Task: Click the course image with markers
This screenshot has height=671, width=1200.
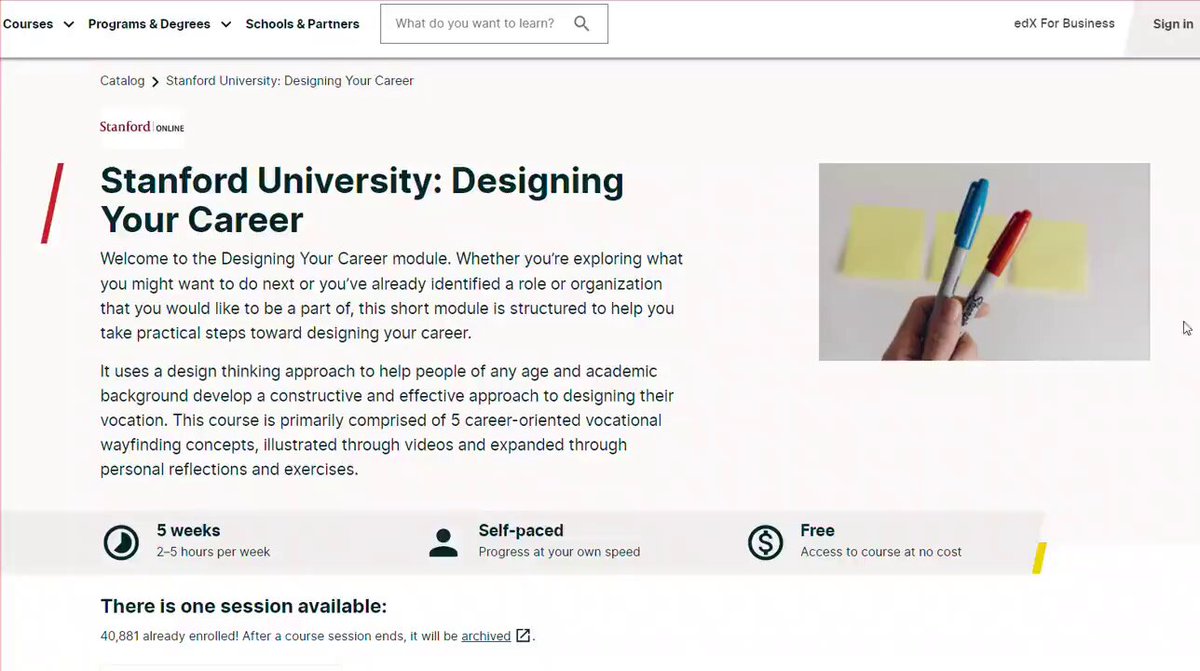Action: 984,262
